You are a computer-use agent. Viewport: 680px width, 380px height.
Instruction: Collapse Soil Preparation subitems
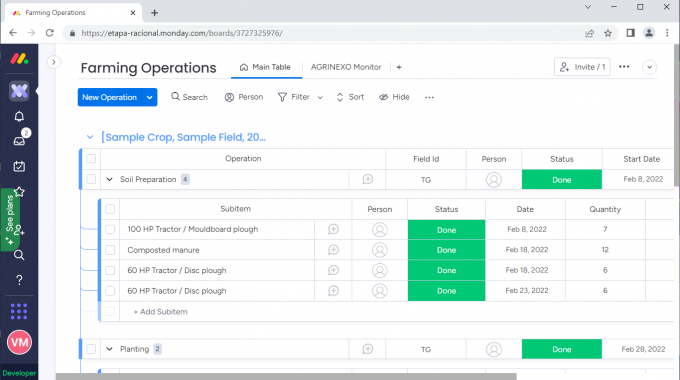pos(109,179)
